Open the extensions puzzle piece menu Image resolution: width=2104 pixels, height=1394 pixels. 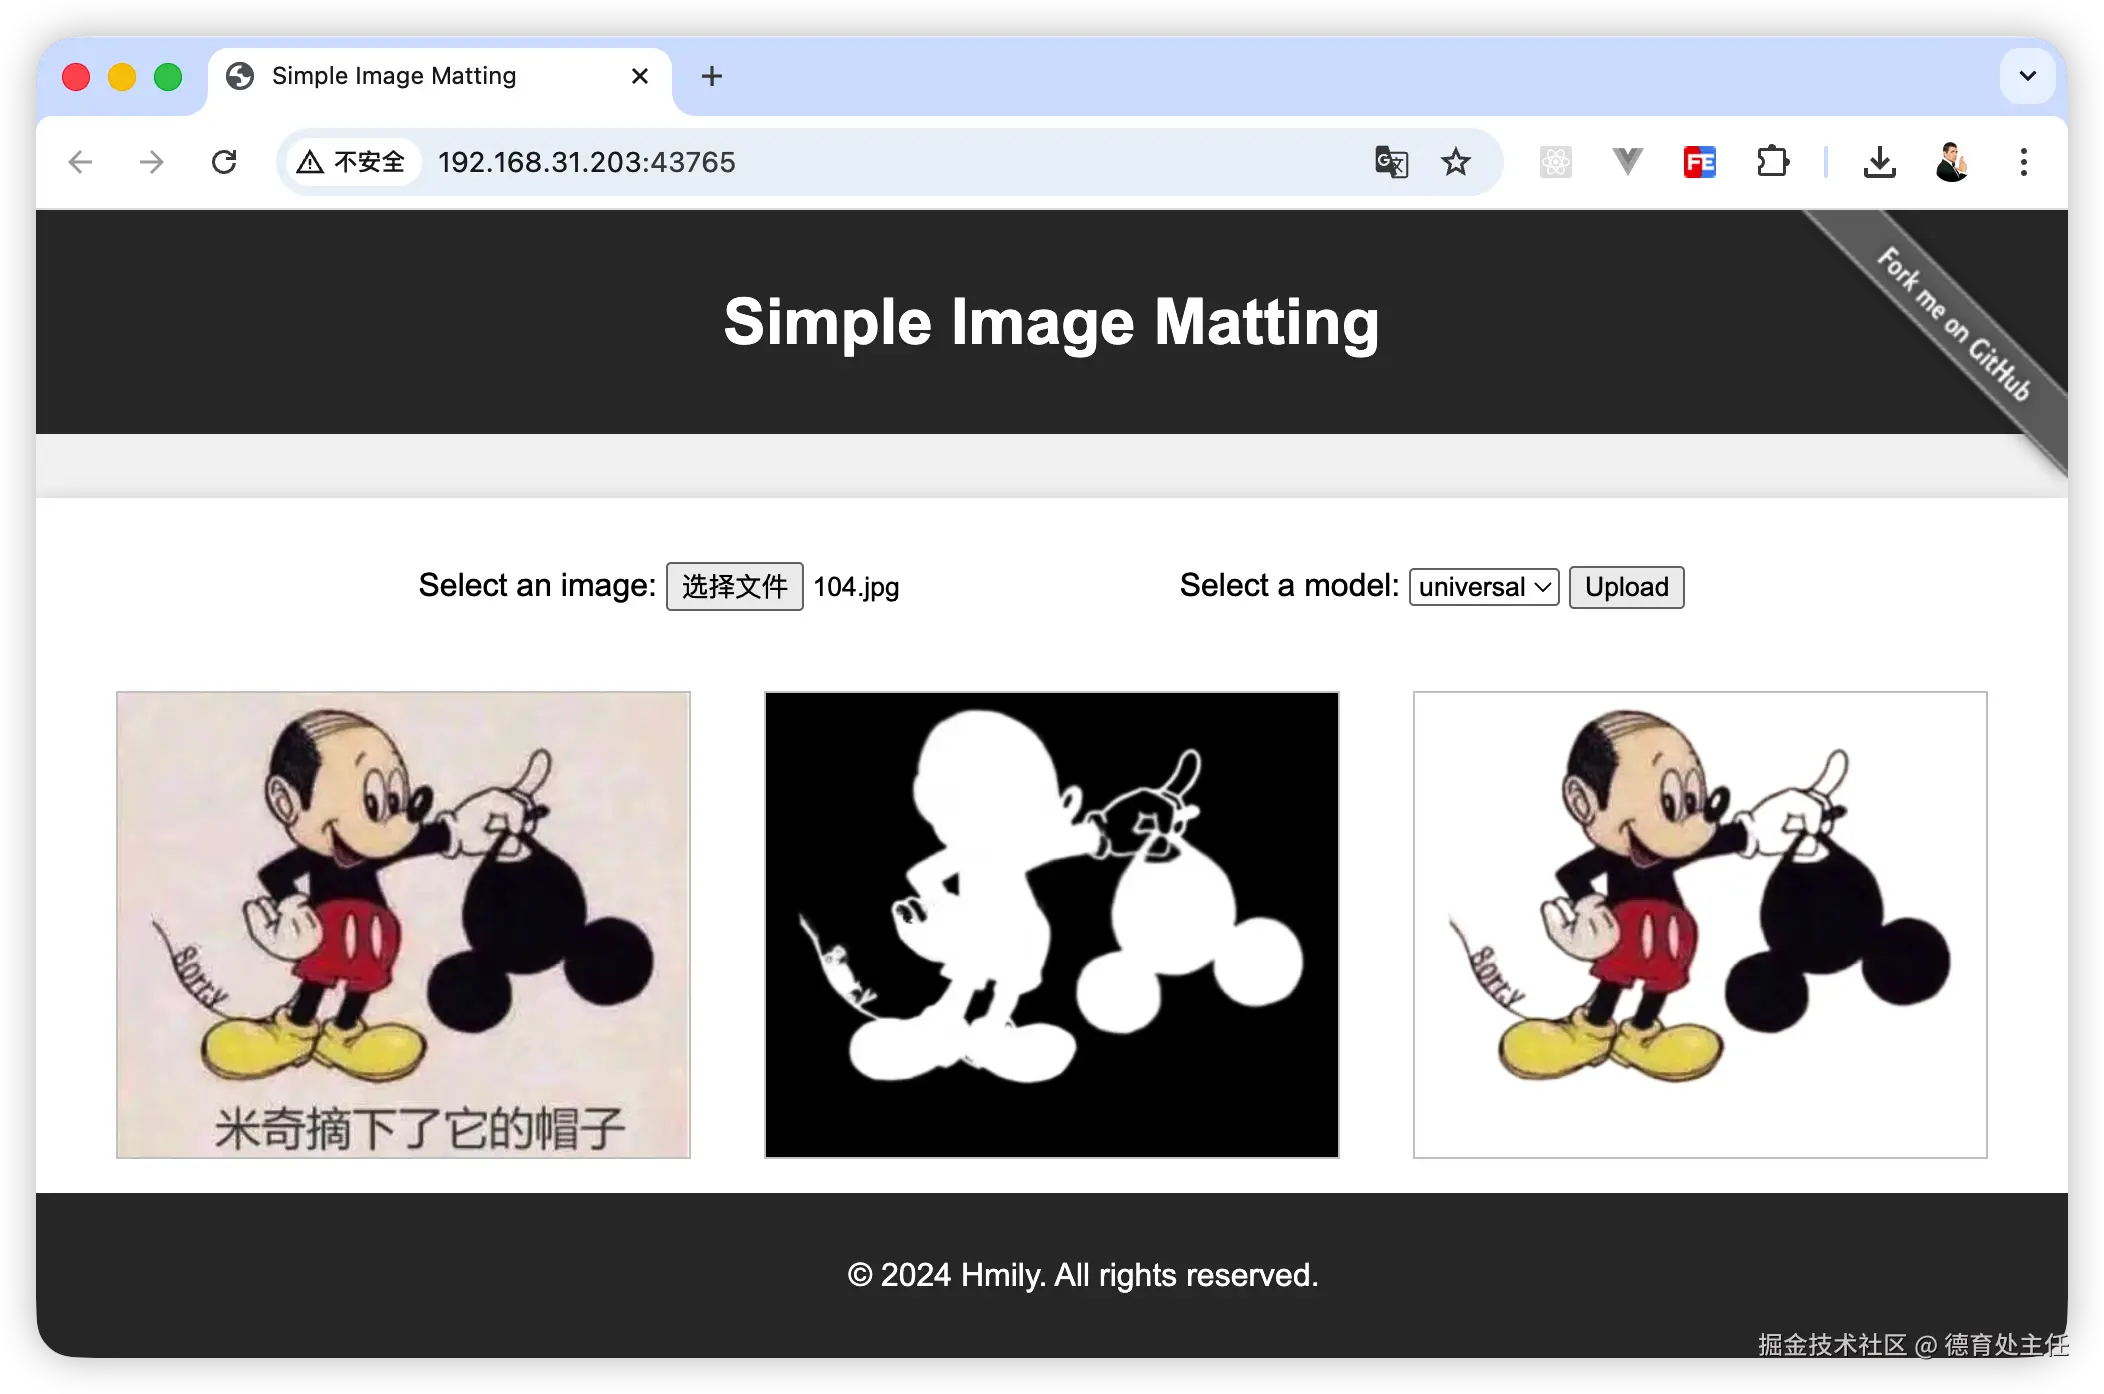1772,162
